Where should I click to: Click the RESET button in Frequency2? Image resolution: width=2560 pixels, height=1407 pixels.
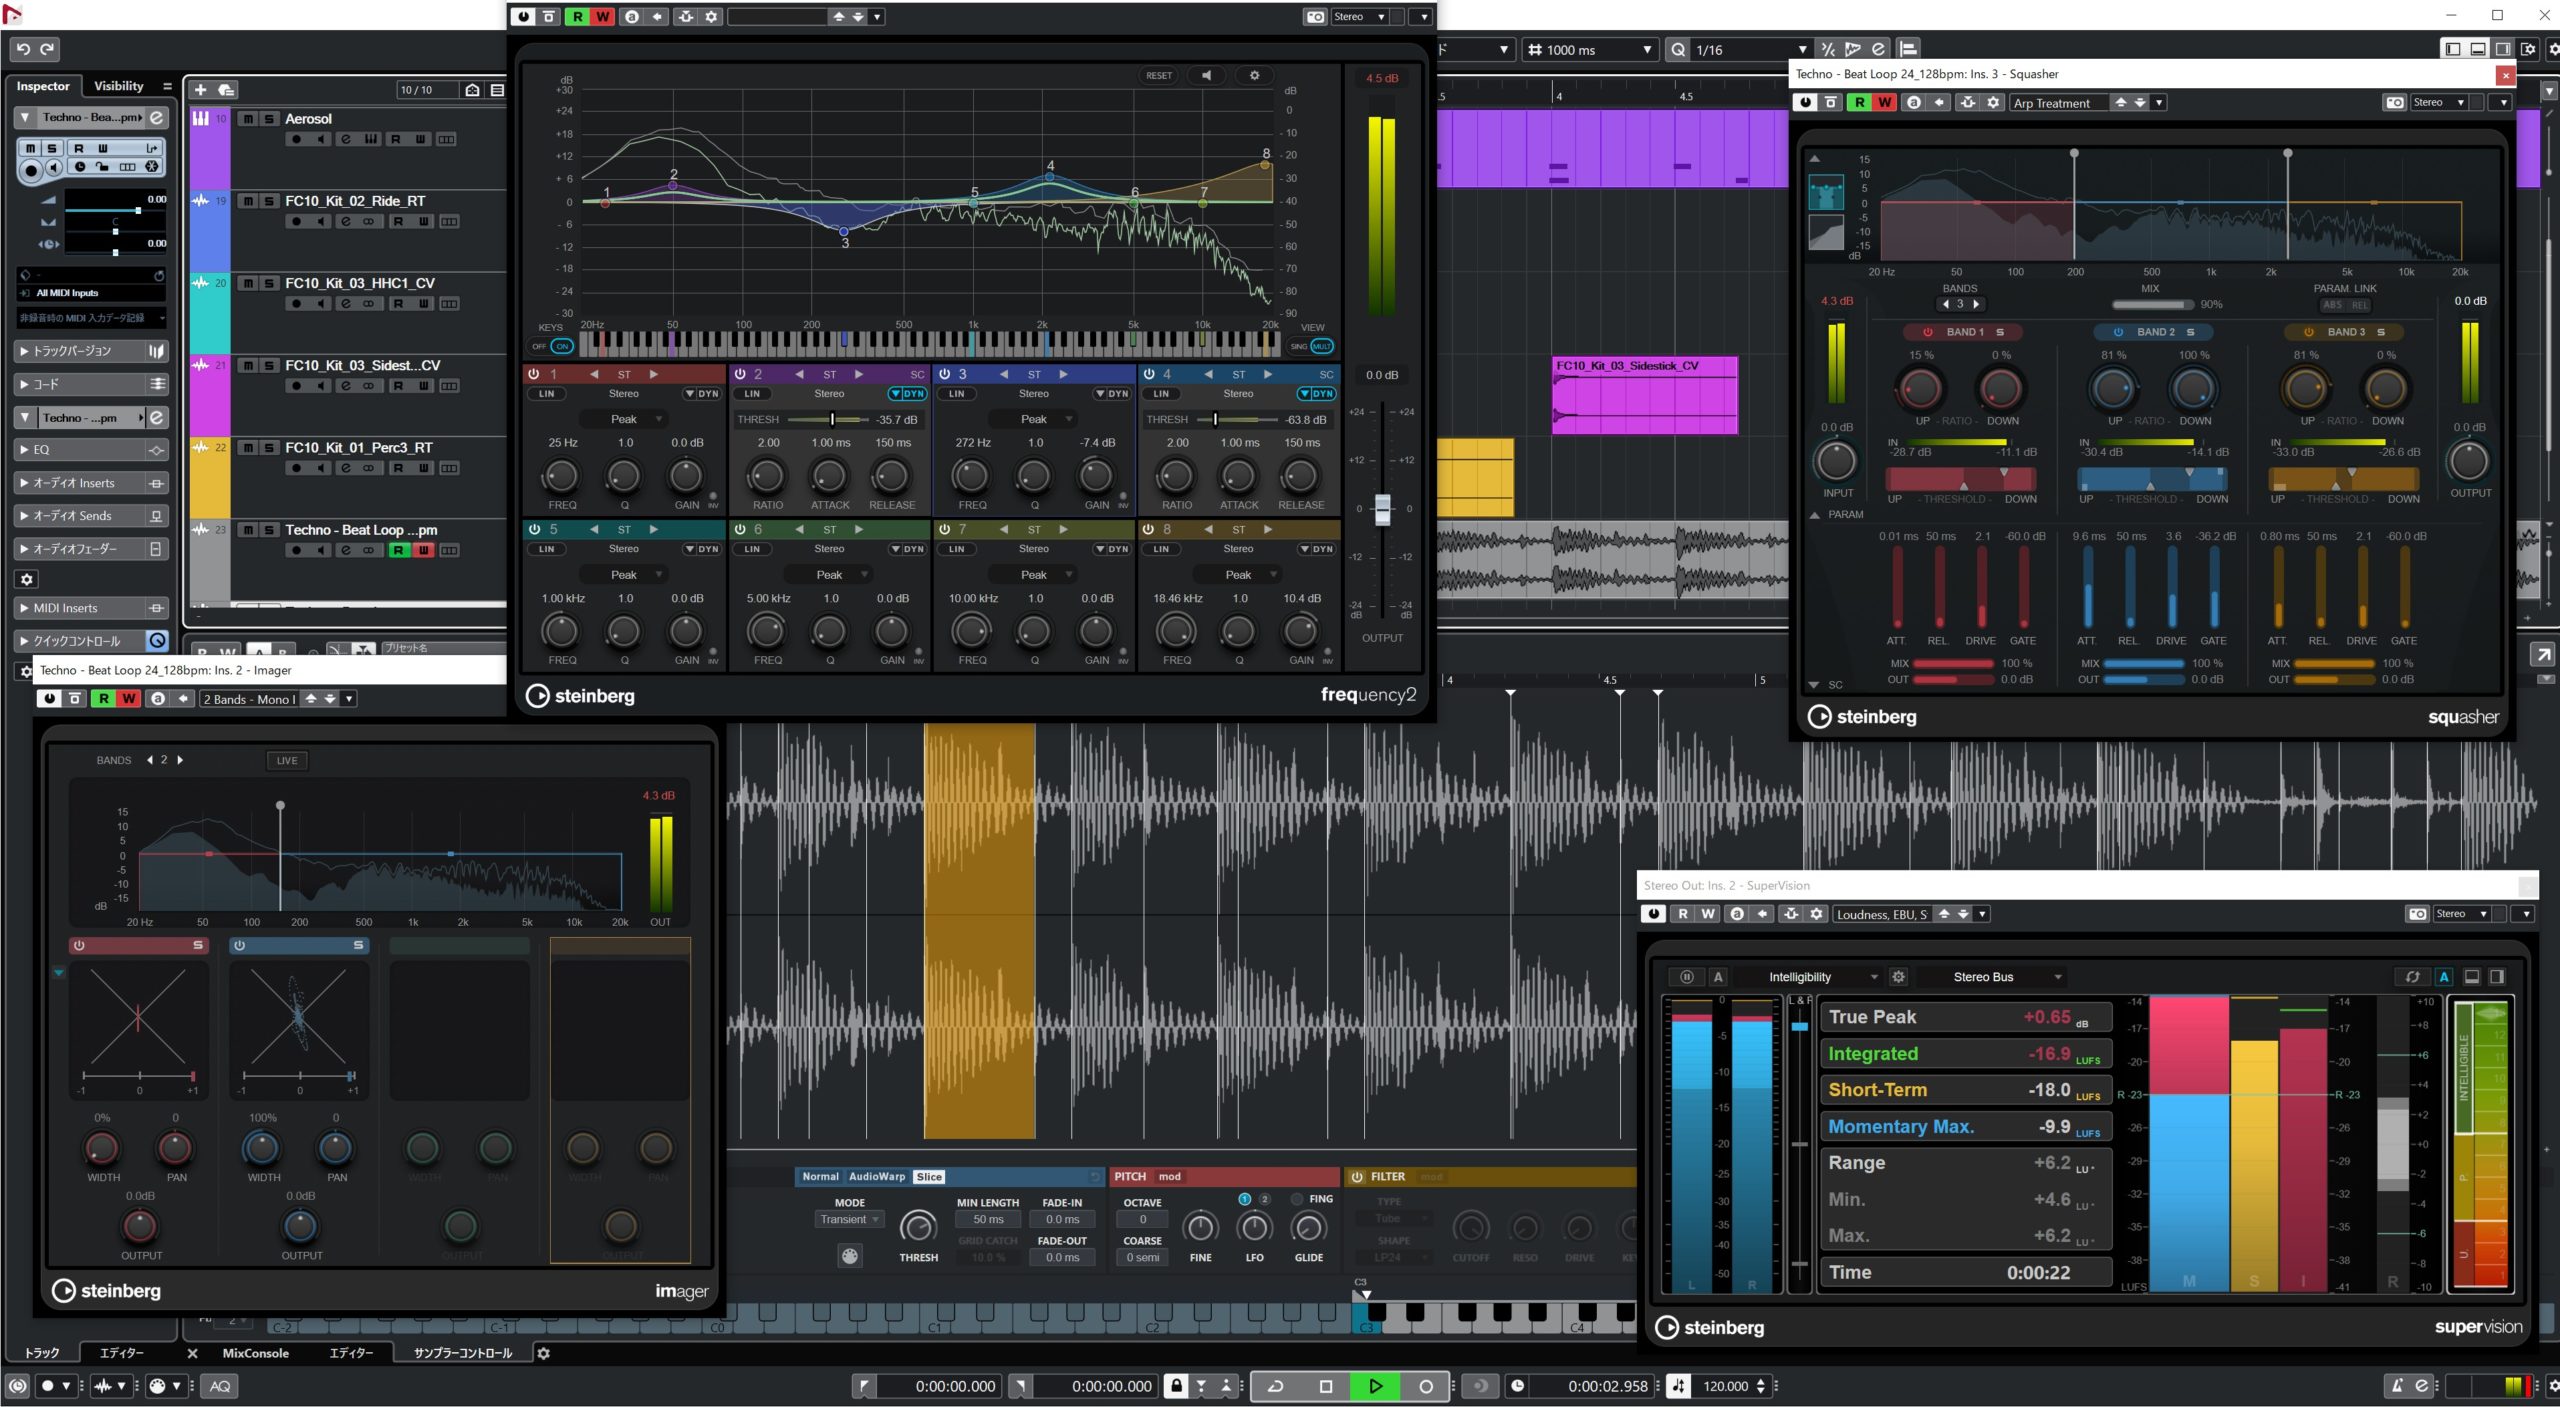click(x=1159, y=75)
